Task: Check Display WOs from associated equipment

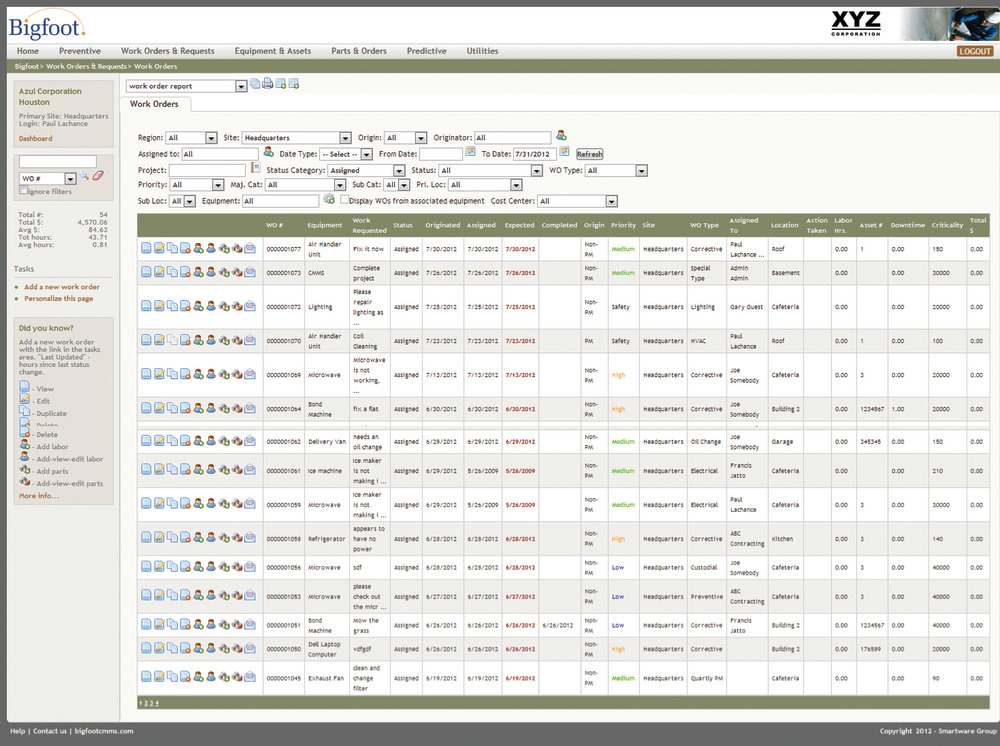Action: coord(345,200)
